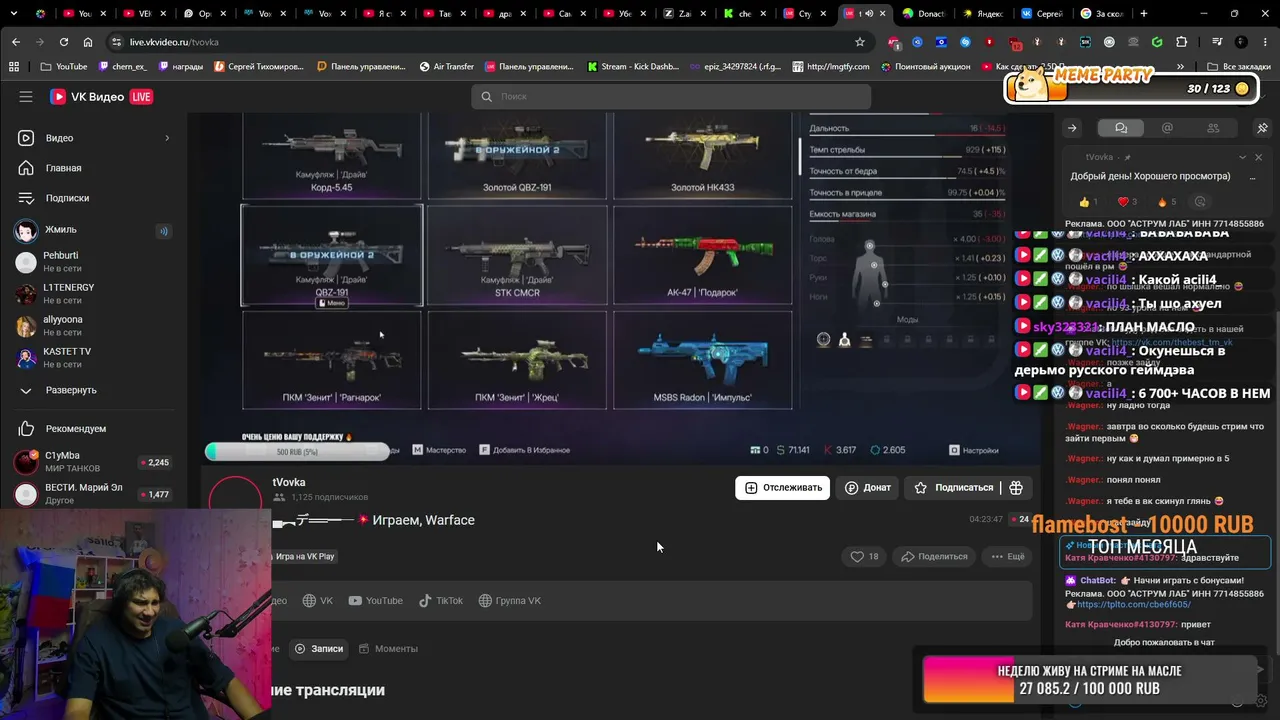Open the allyyoona channel in sidebar
The width and height of the screenshot is (1280, 720).
[95, 326]
